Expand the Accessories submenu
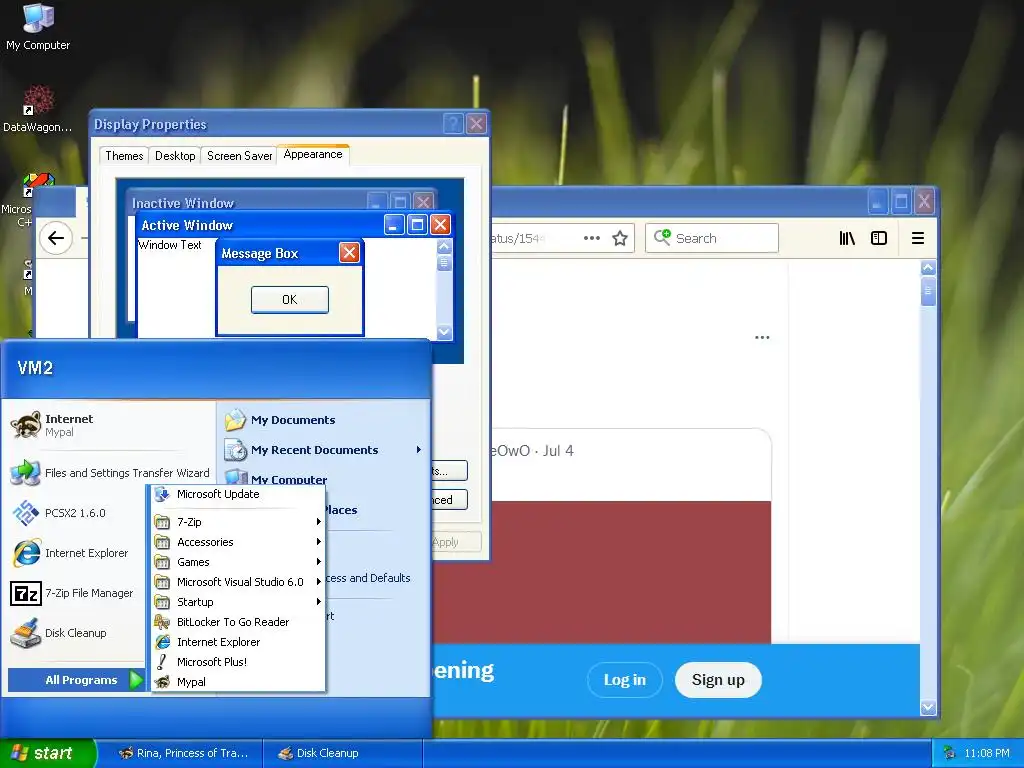This screenshot has height=768, width=1024. pos(238,542)
